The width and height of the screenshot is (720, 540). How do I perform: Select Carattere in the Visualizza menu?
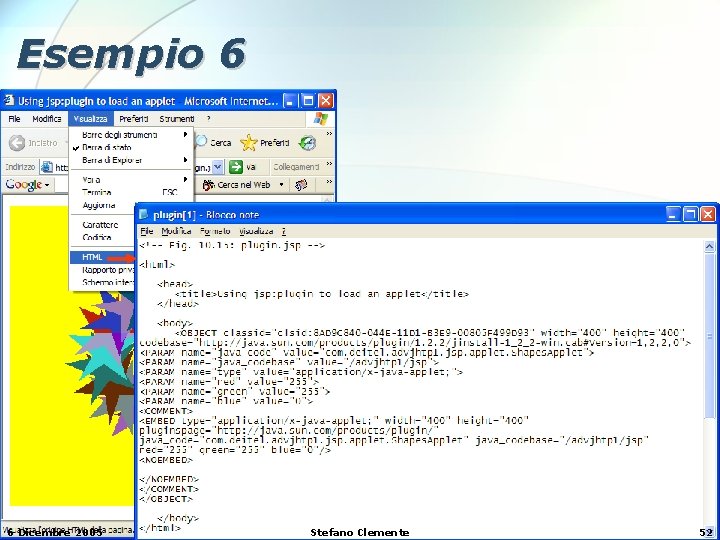click(102, 225)
